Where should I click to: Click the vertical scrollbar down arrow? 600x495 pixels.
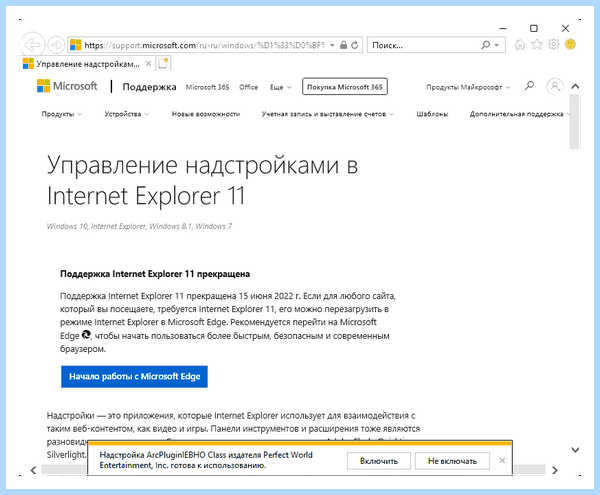(575, 450)
